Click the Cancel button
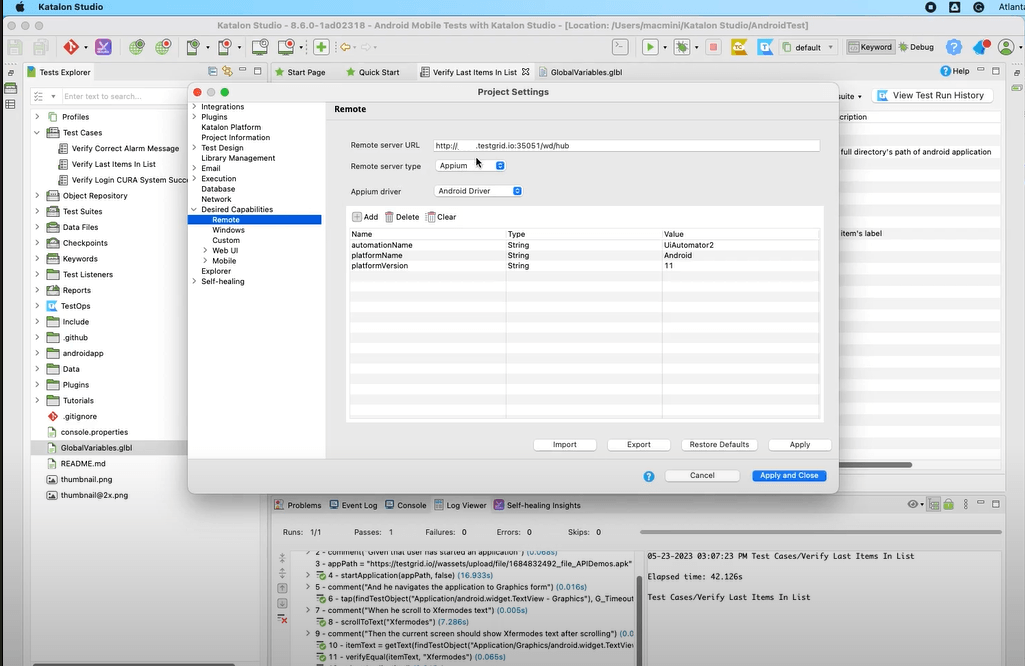The height and width of the screenshot is (666, 1025). pos(702,476)
